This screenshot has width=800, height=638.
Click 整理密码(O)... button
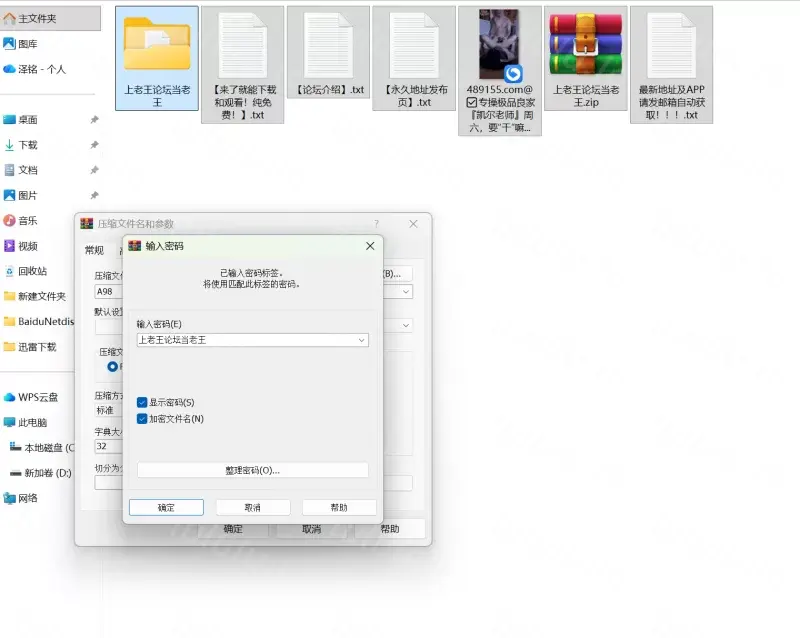(x=253, y=470)
